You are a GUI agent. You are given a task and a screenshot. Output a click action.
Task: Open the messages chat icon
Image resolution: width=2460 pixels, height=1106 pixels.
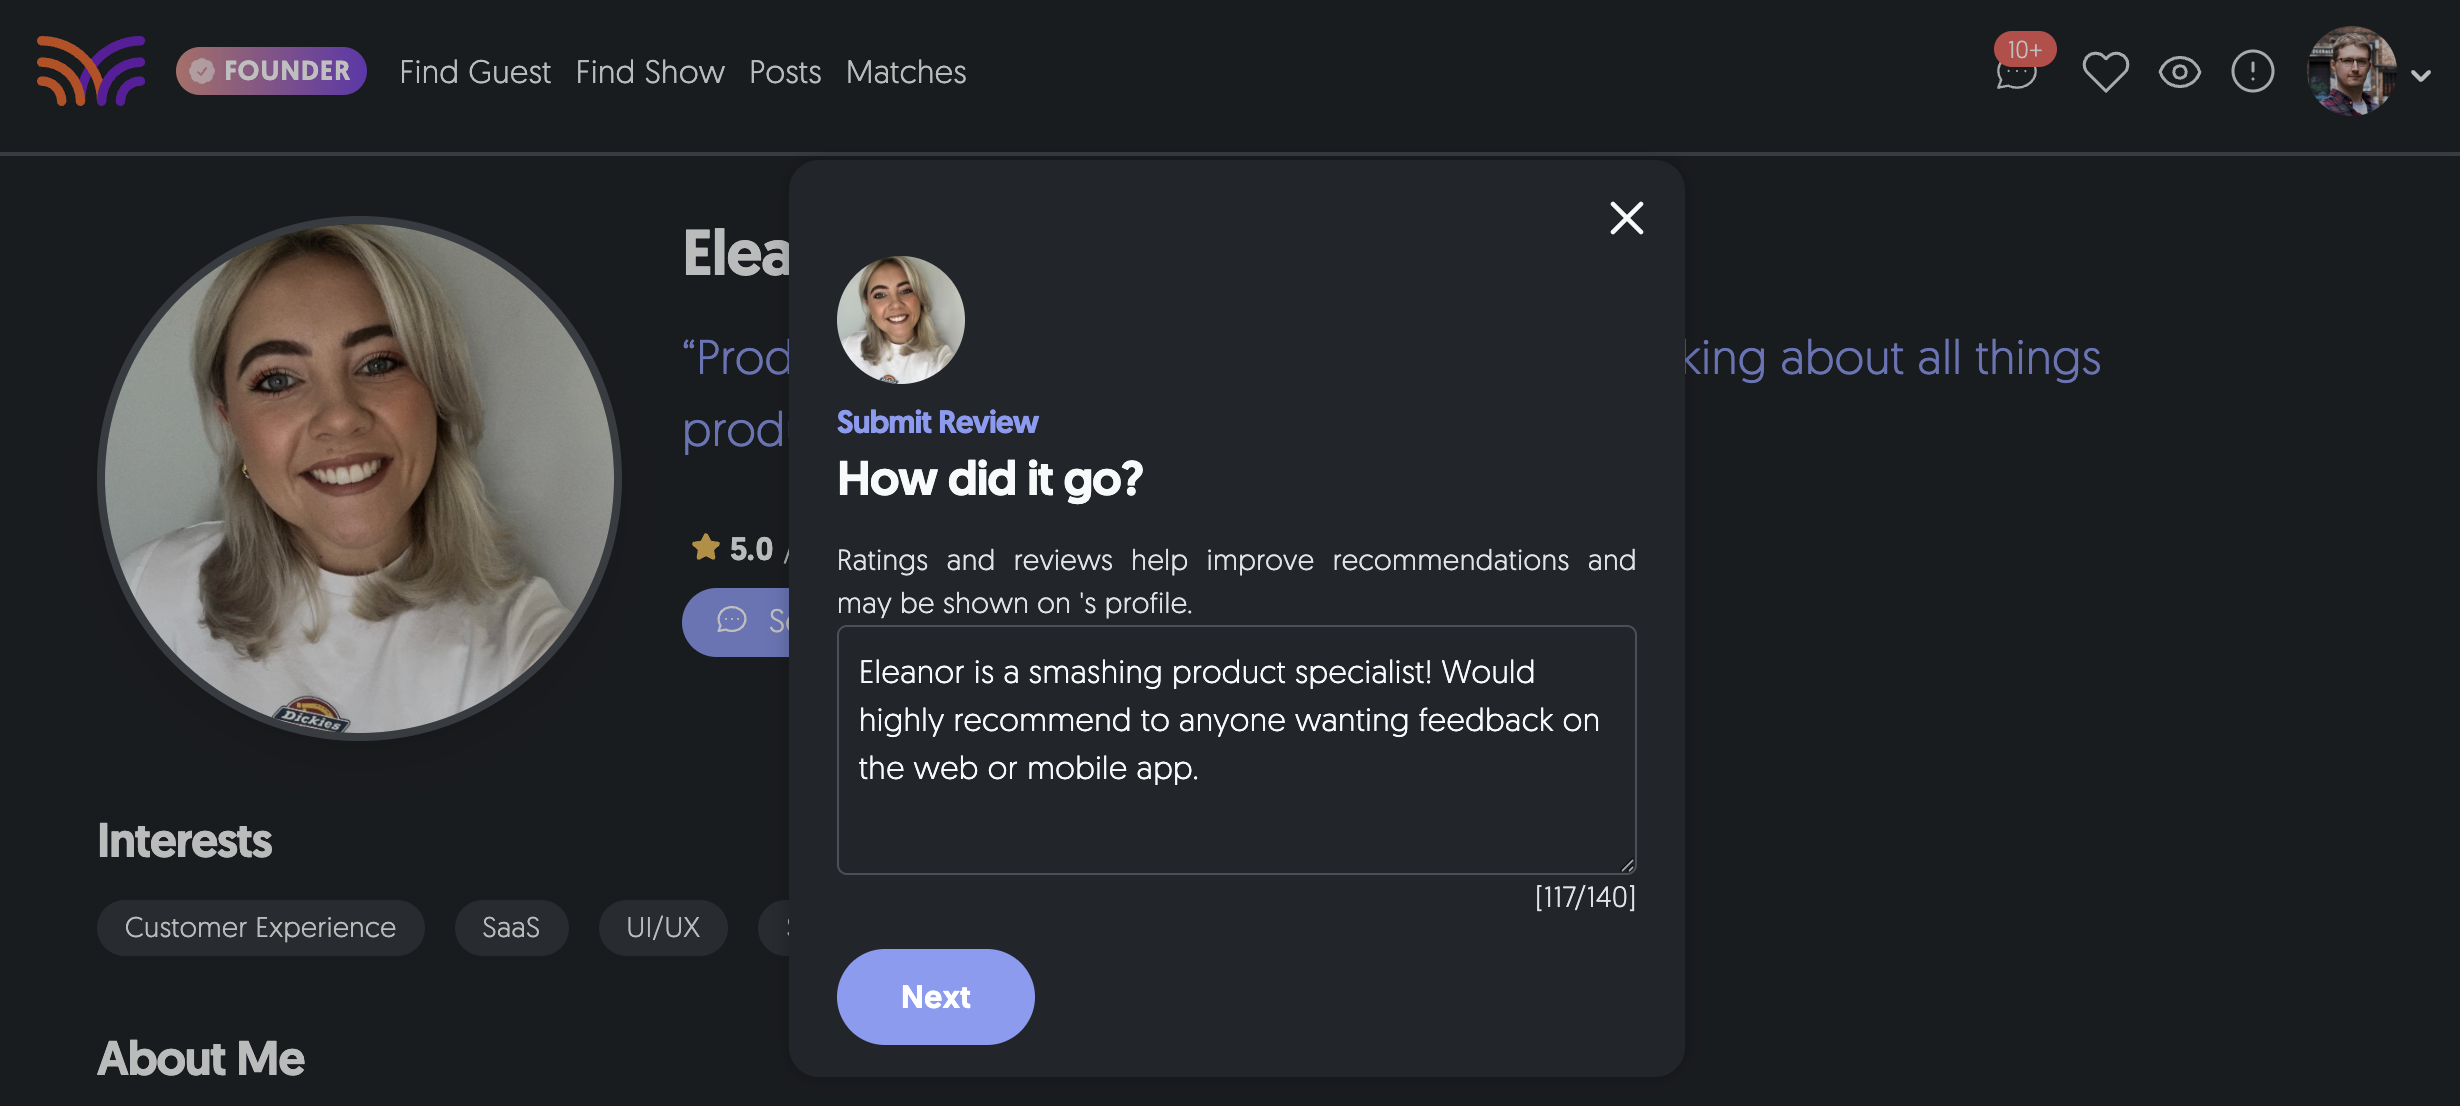(2016, 73)
